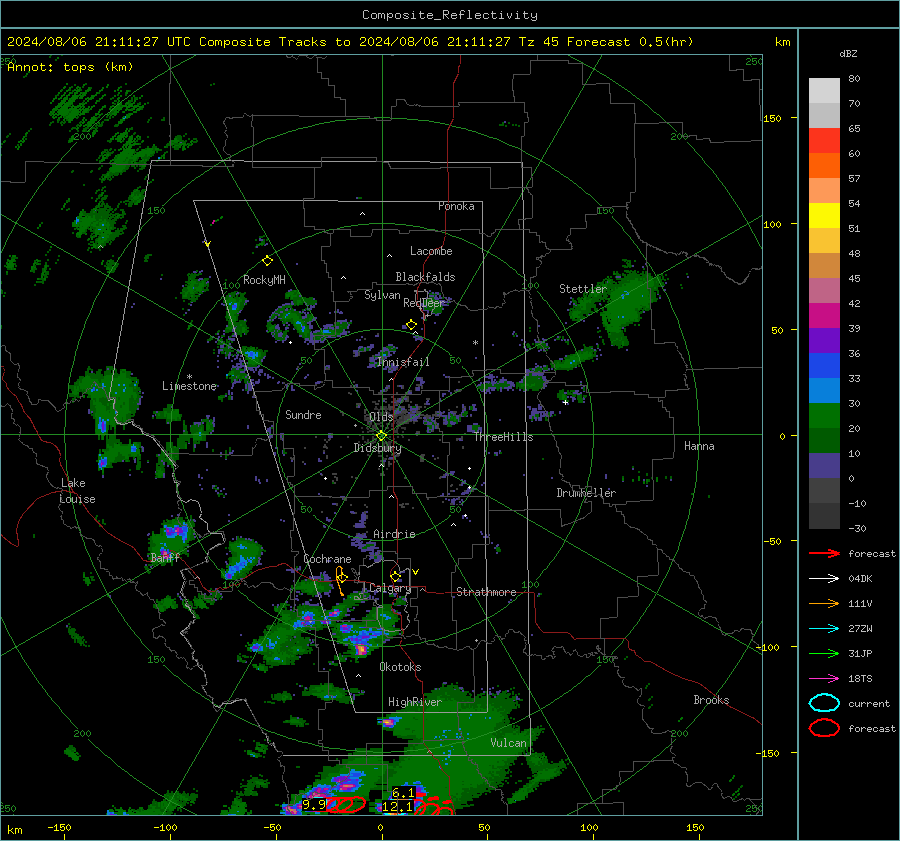Screen dimensions: 900x841
Task: Click the 'Annot: tops (km)' label
Action: pyautogui.click(x=70, y=67)
